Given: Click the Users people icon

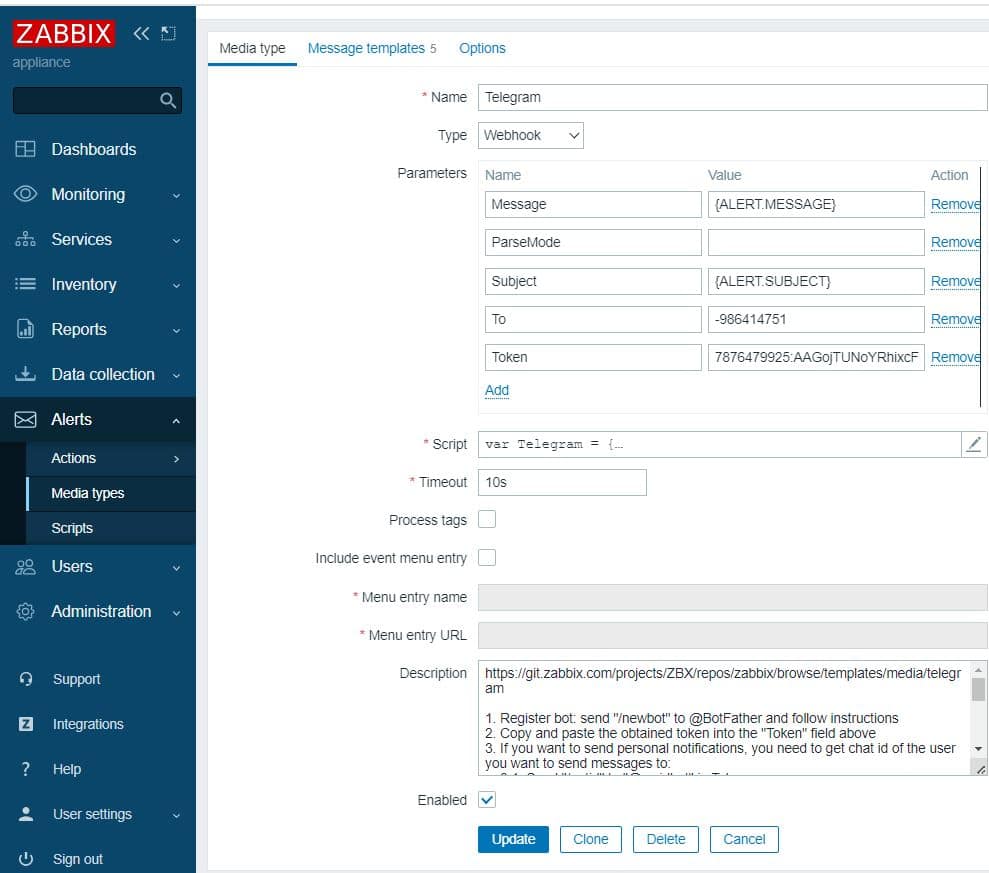Looking at the screenshot, I should click(25, 566).
